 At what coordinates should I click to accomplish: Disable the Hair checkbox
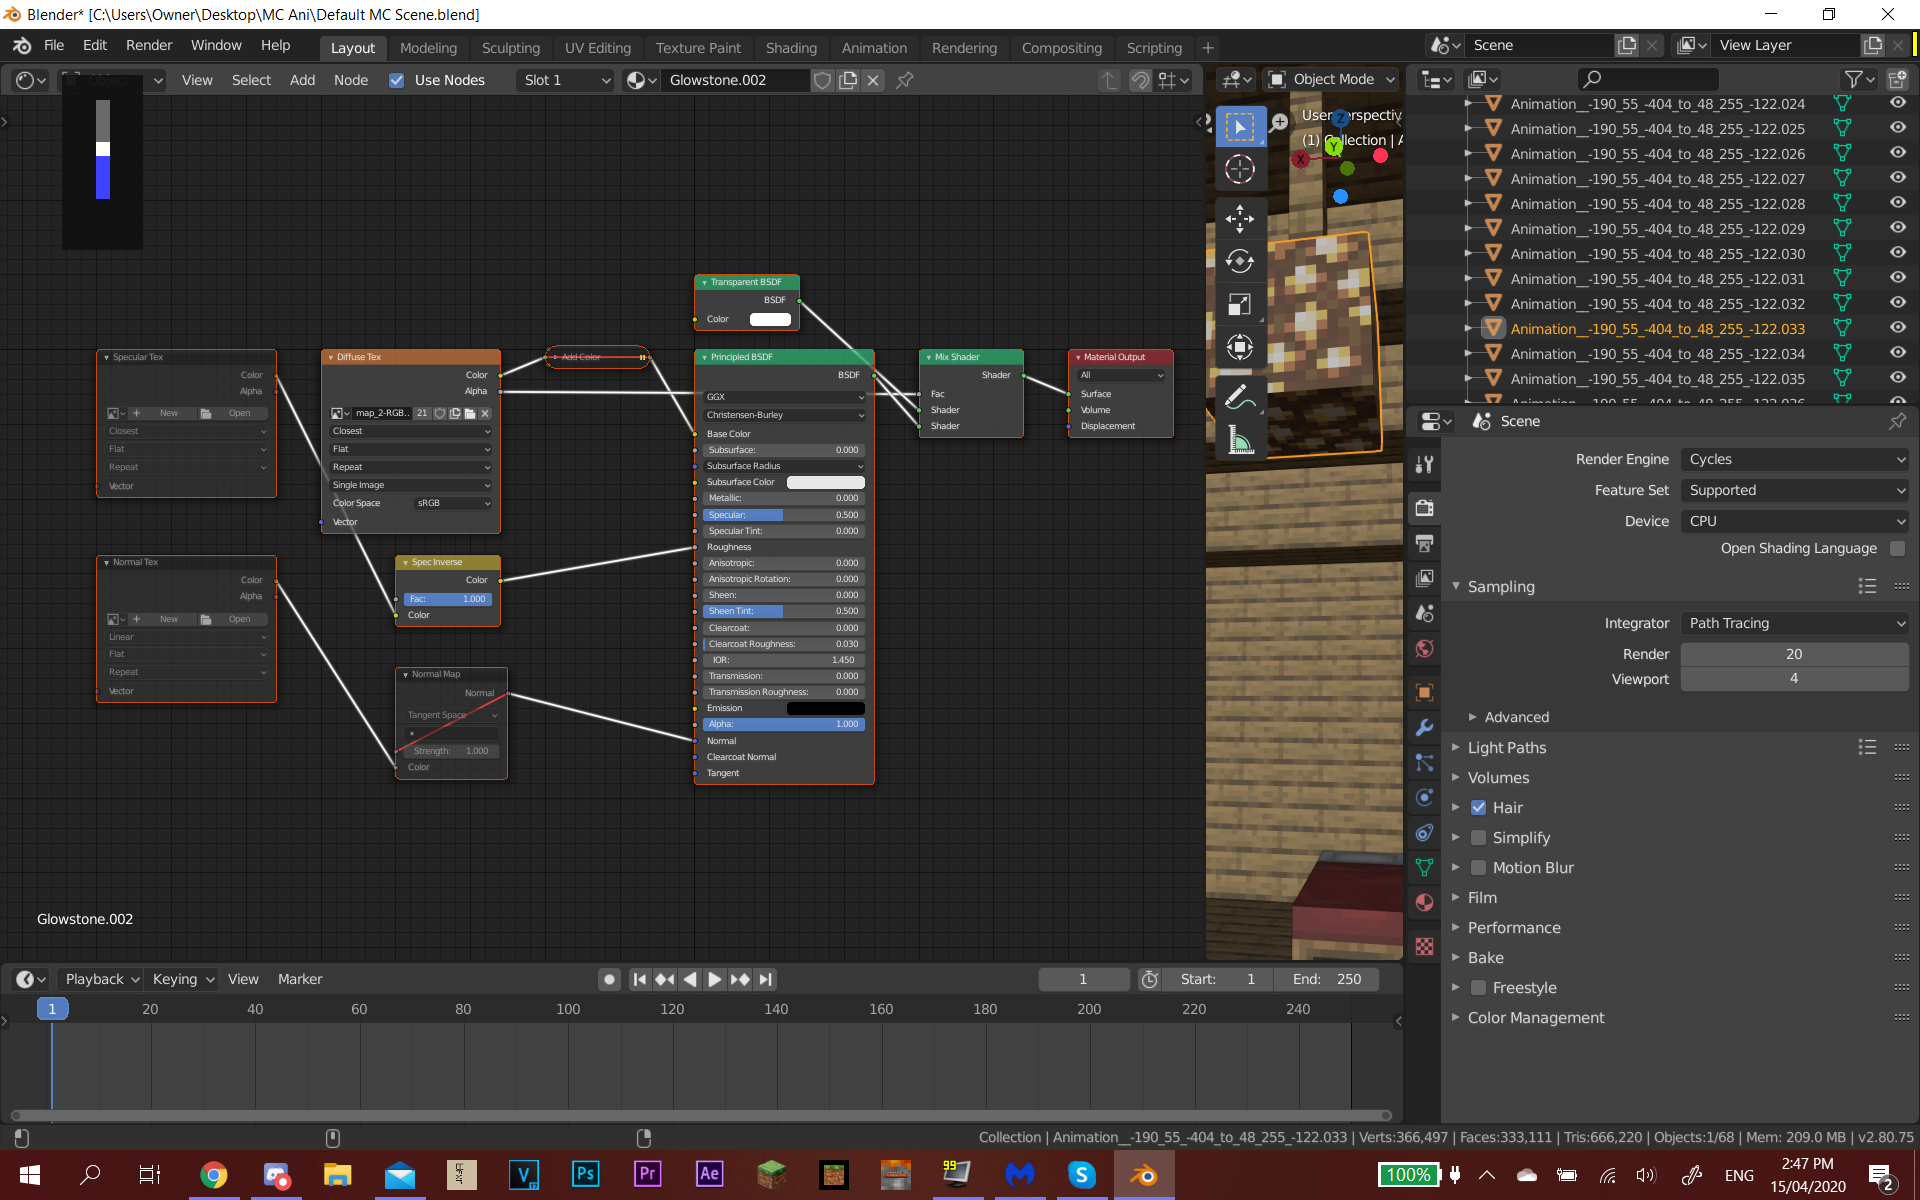1478,808
